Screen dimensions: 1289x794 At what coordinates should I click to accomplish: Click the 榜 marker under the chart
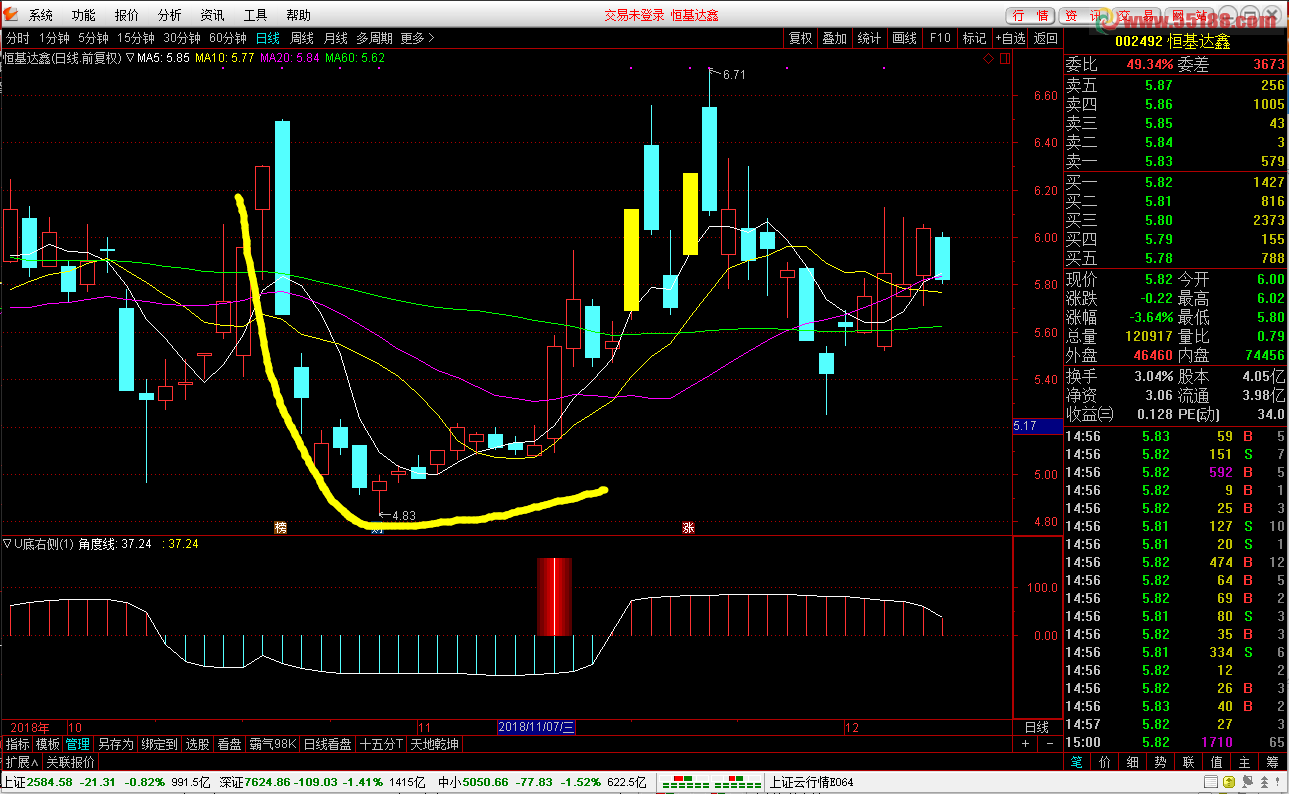pos(281,527)
